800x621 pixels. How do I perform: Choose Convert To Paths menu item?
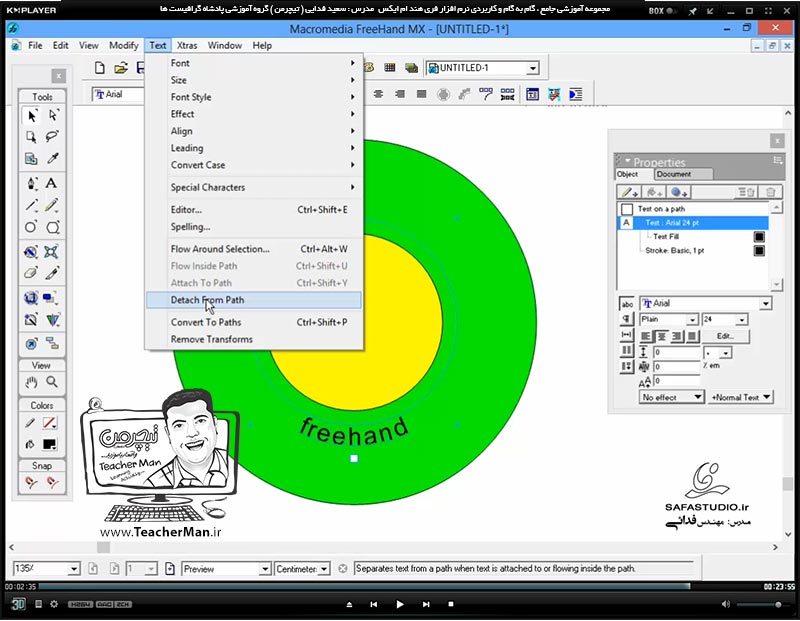[x=254, y=322]
